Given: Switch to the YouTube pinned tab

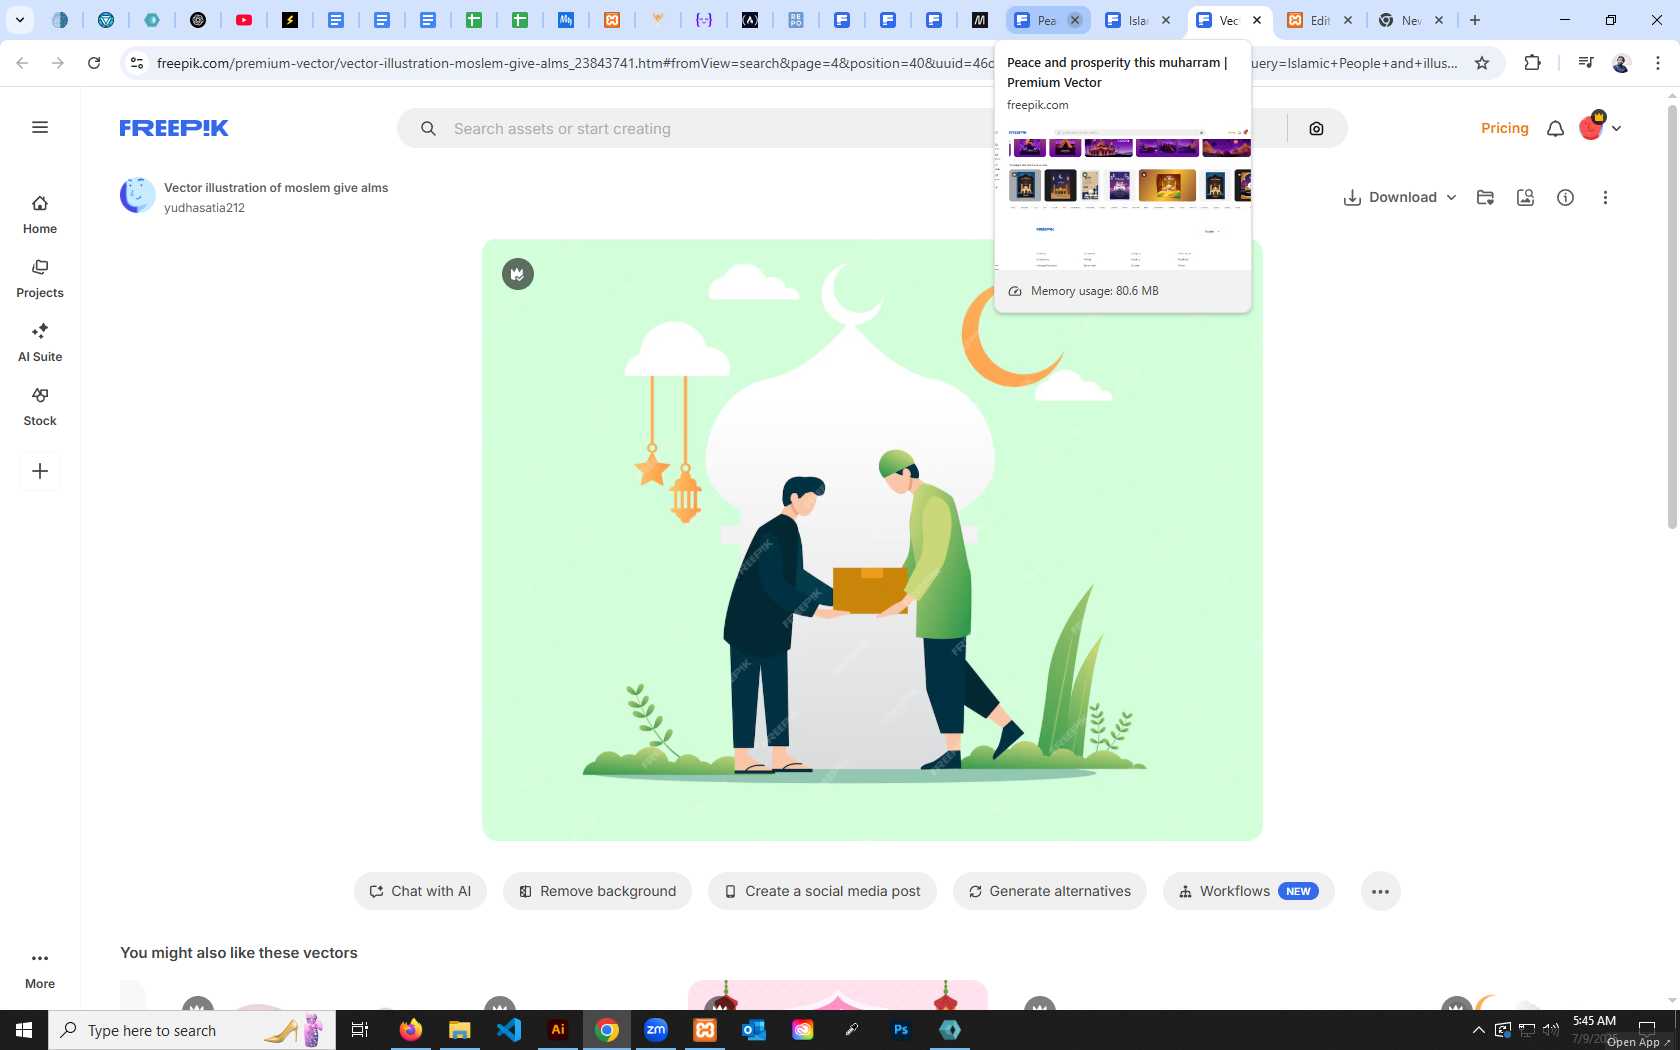Looking at the screenshot, I should 244,20.
